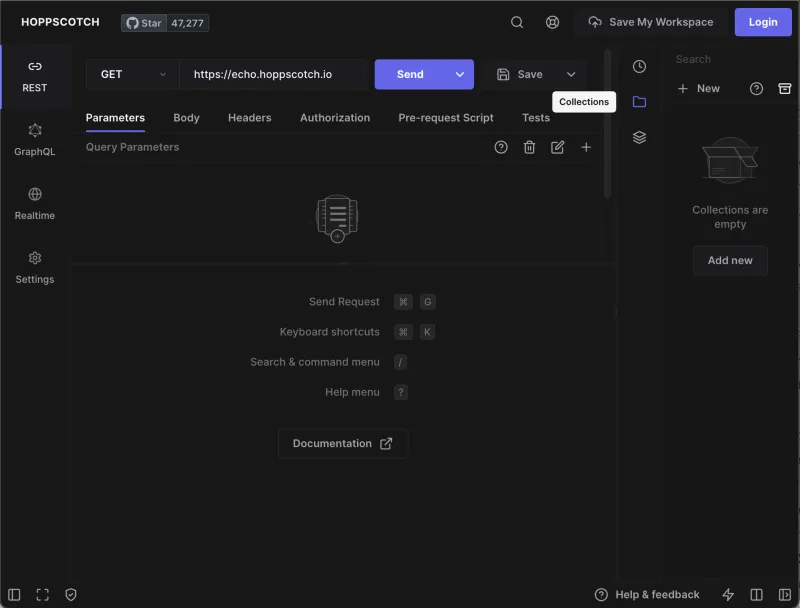Open bulk edit mode for parameters
This screenshot has height=608, width=800.
coord(557,147)
